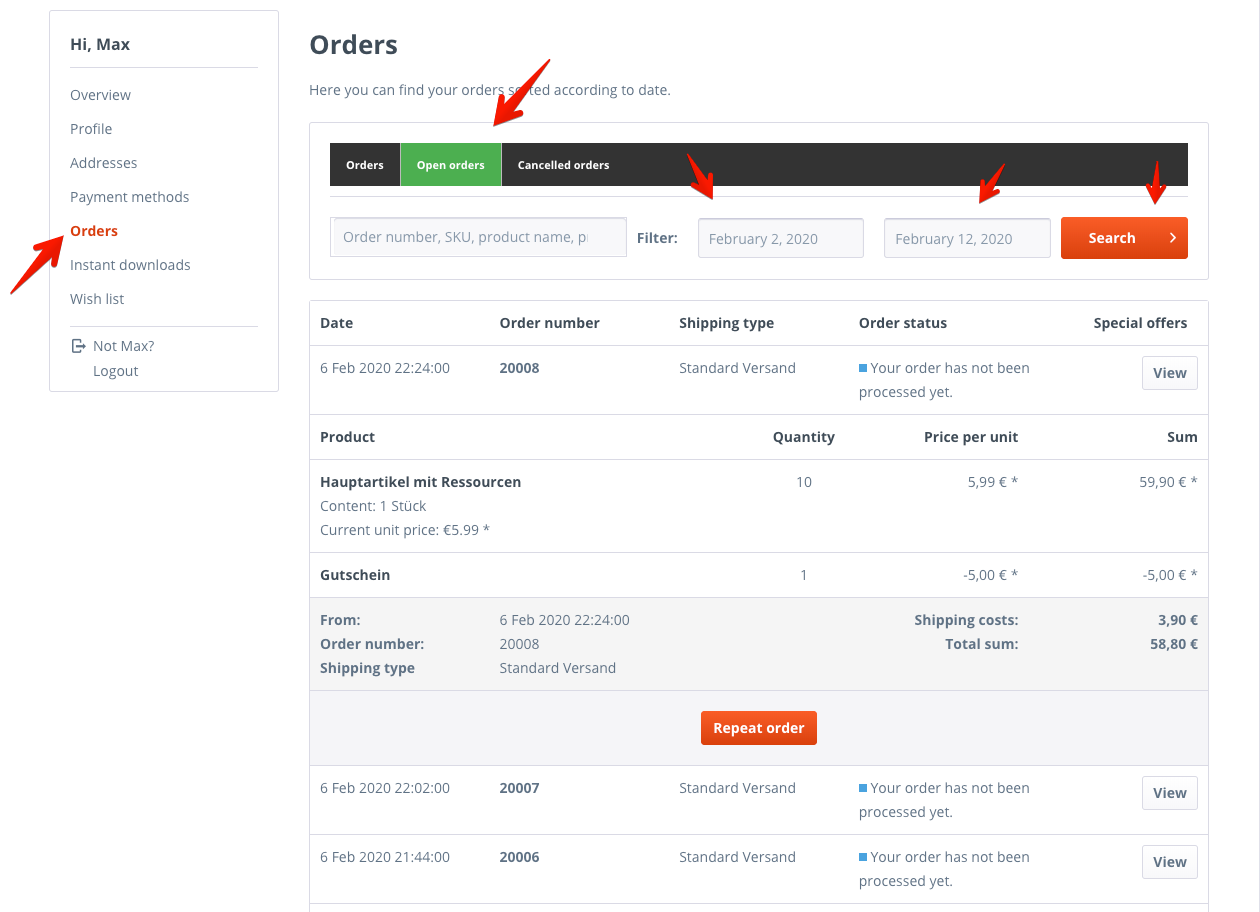Focus the order number search field
1260x912 pixels.
pyautogui.click(x=478, y=237)
